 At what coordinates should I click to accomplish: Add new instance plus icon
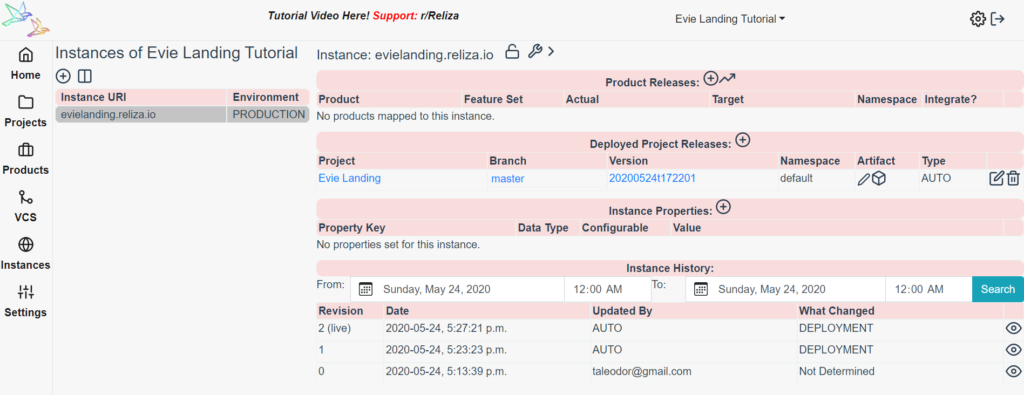[x=63, y=76]
